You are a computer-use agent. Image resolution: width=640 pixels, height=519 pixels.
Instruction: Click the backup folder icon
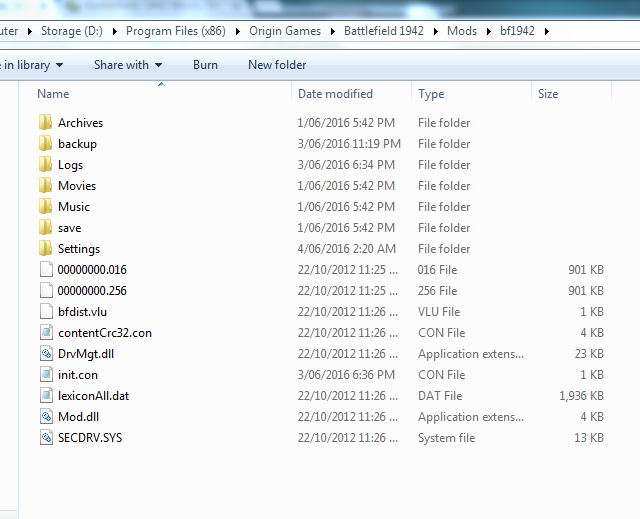click(46, 143)
